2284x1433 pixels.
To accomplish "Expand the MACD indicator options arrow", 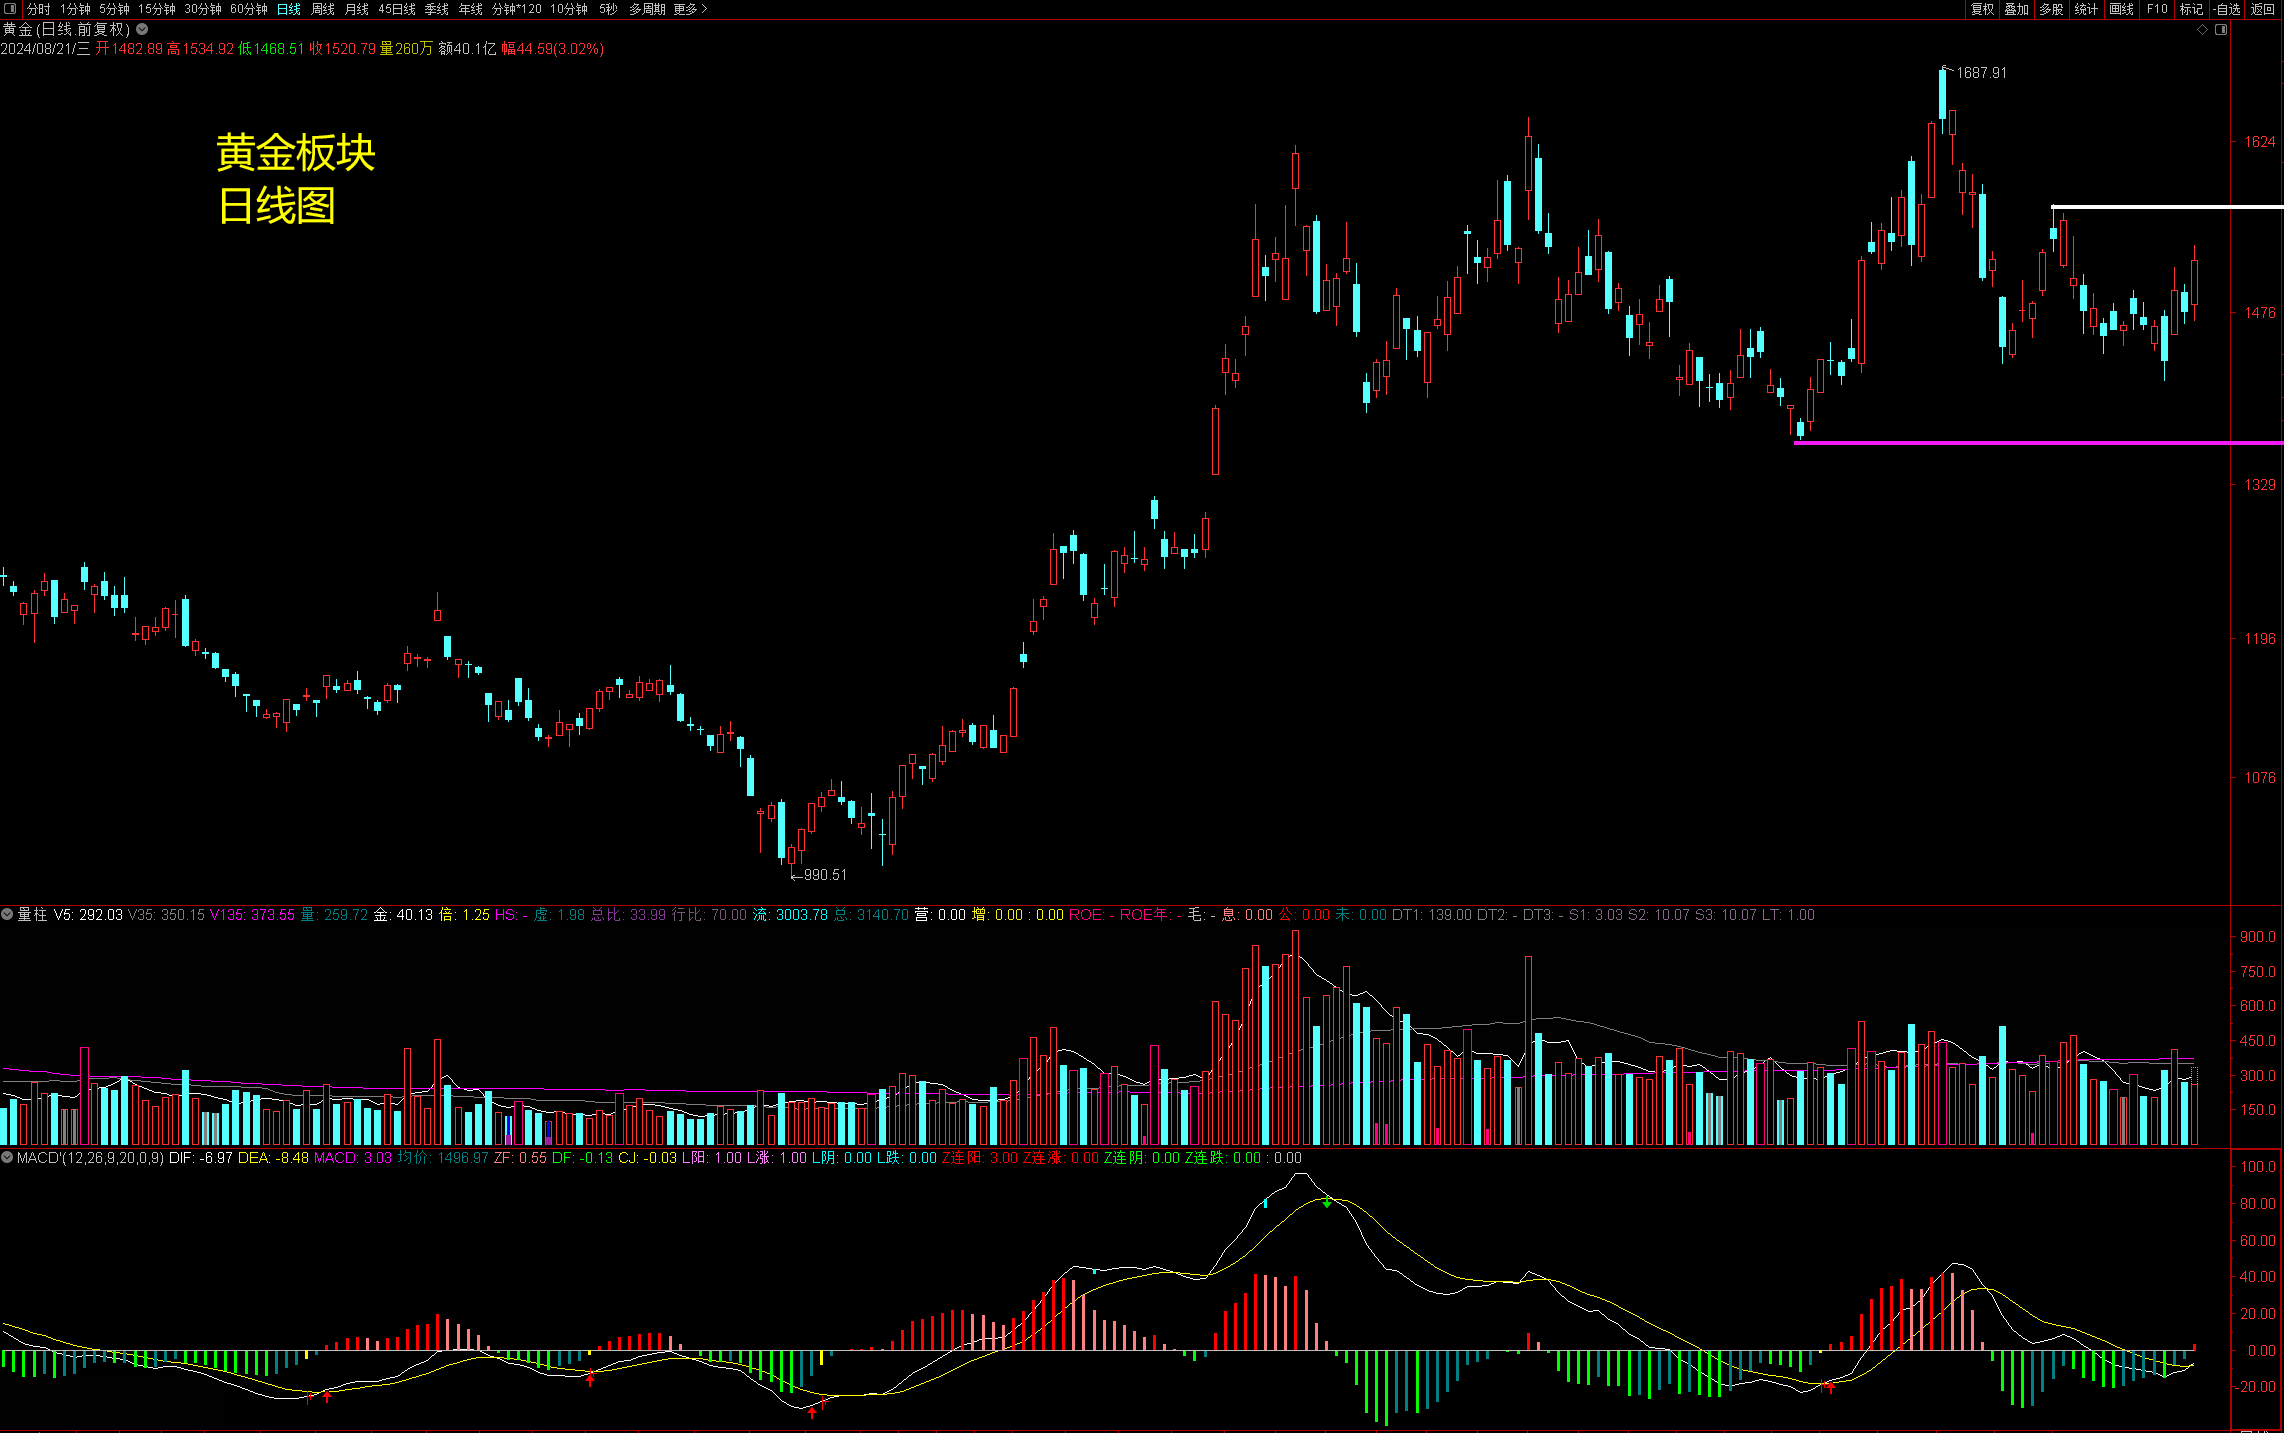I will pos(7,1157).
